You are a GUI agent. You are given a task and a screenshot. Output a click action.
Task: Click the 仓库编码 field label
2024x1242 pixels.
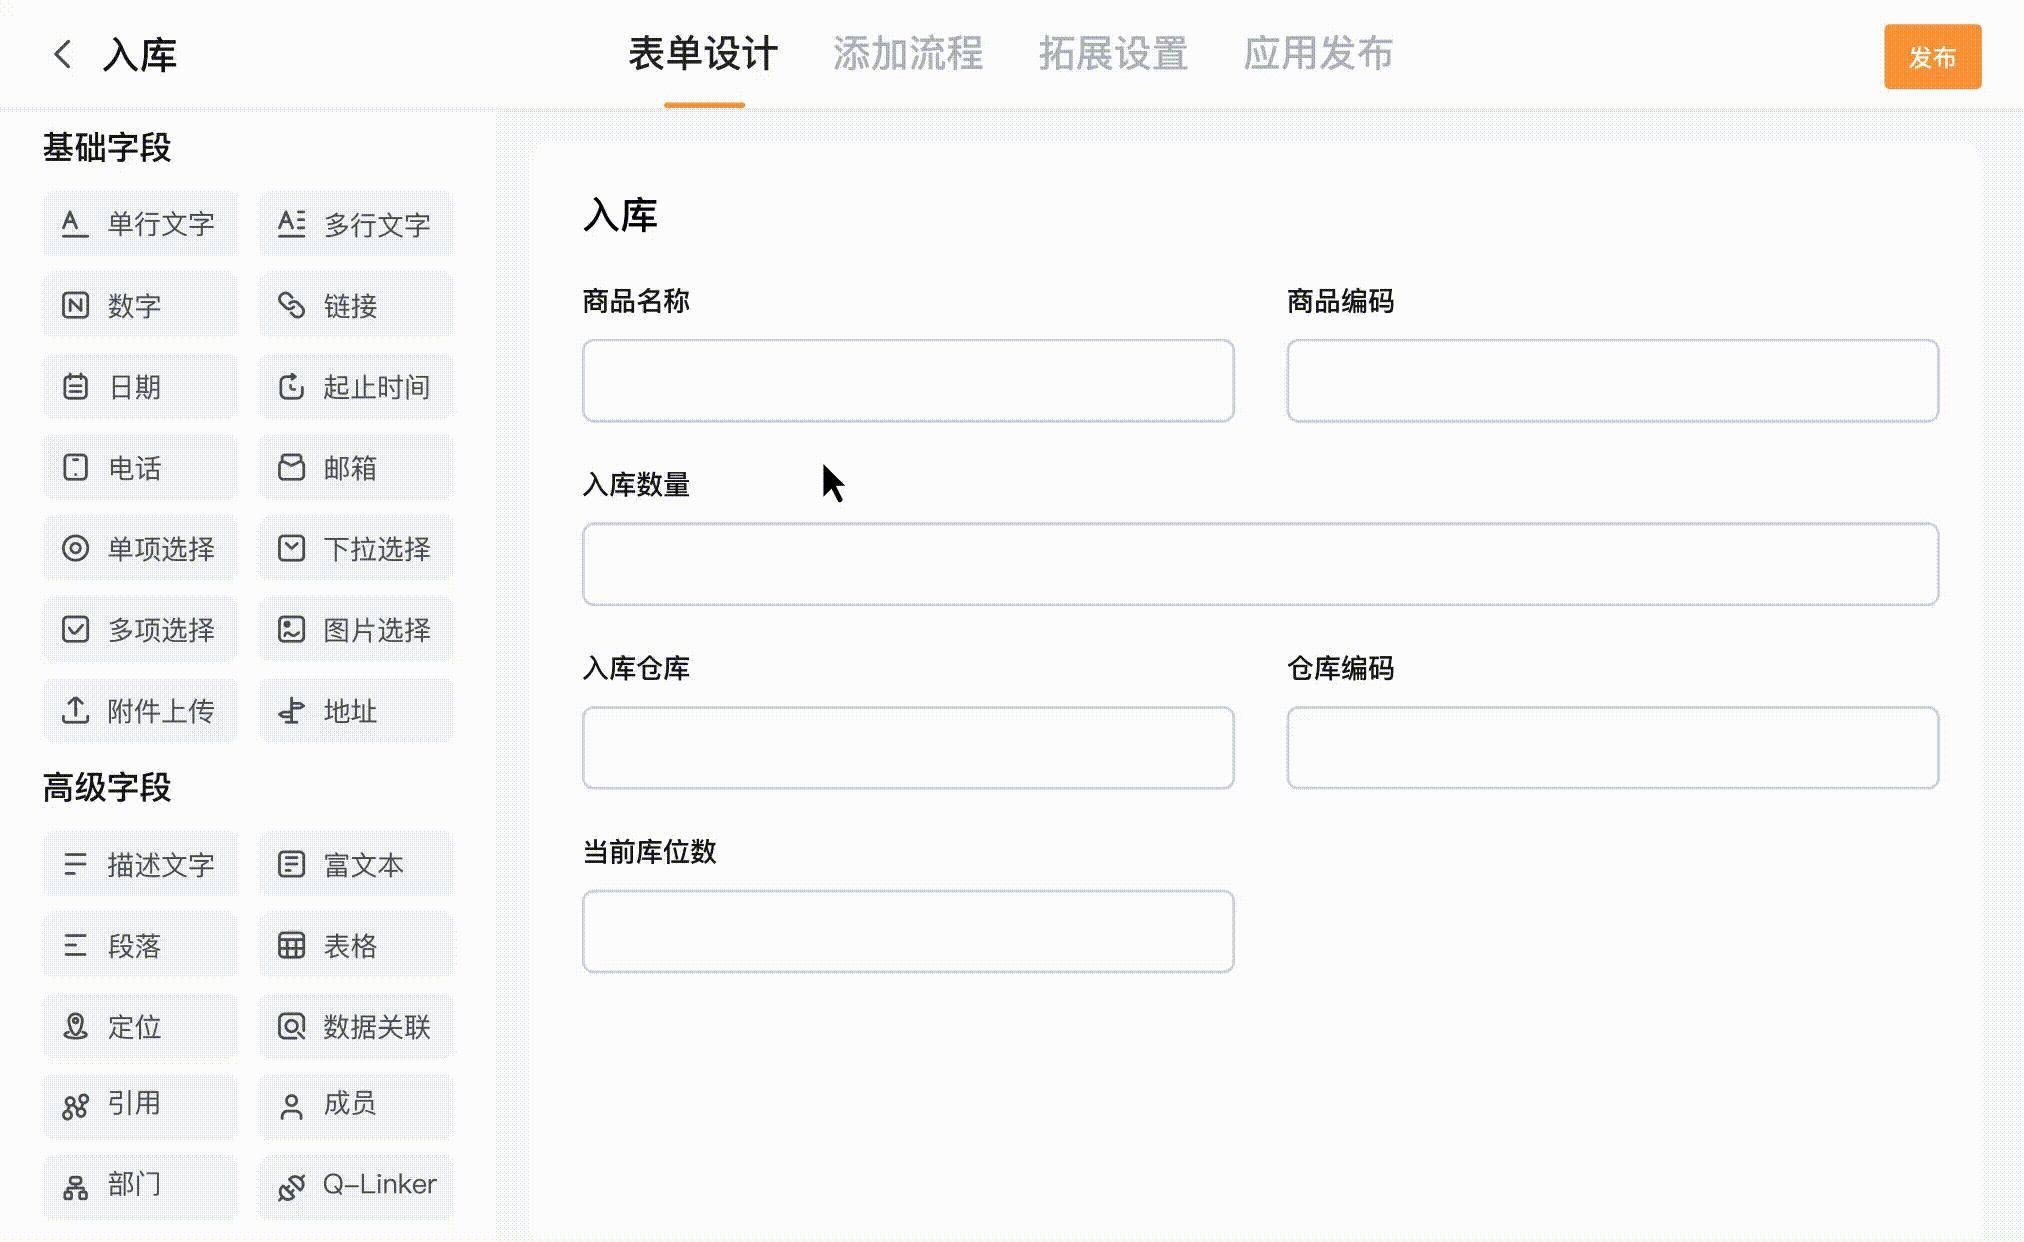1340,668
